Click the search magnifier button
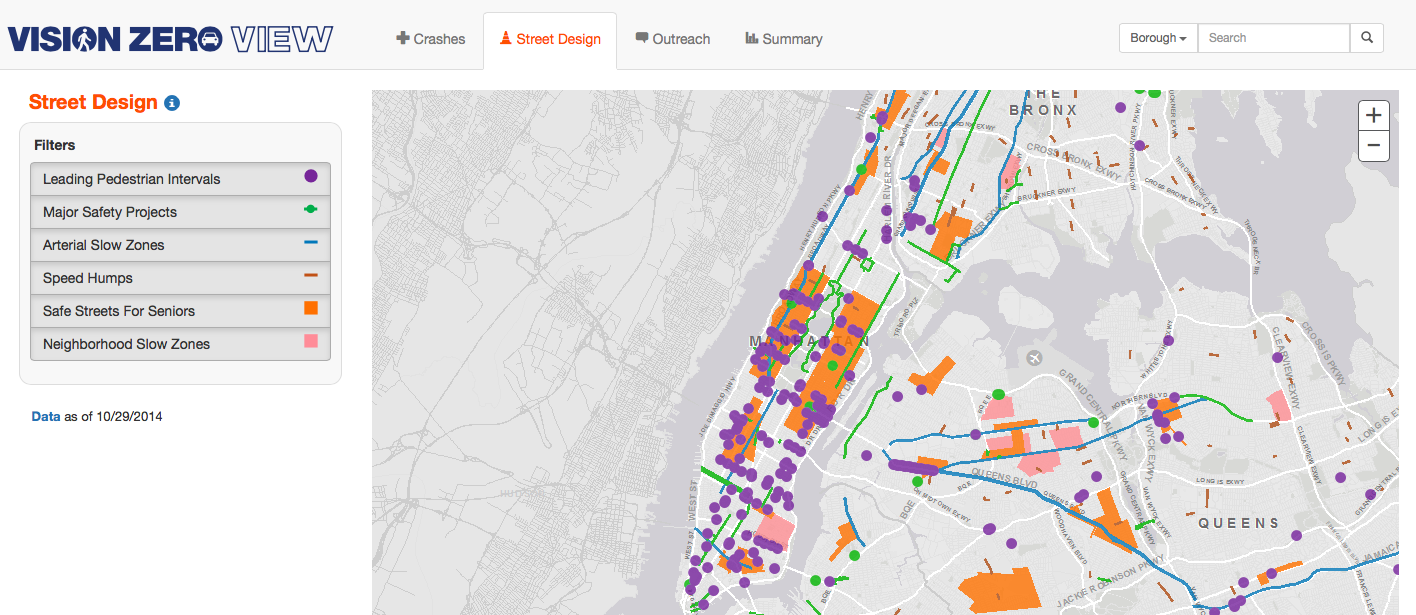Viewport: 1416px width, 615px height. tap(1366, 38)
